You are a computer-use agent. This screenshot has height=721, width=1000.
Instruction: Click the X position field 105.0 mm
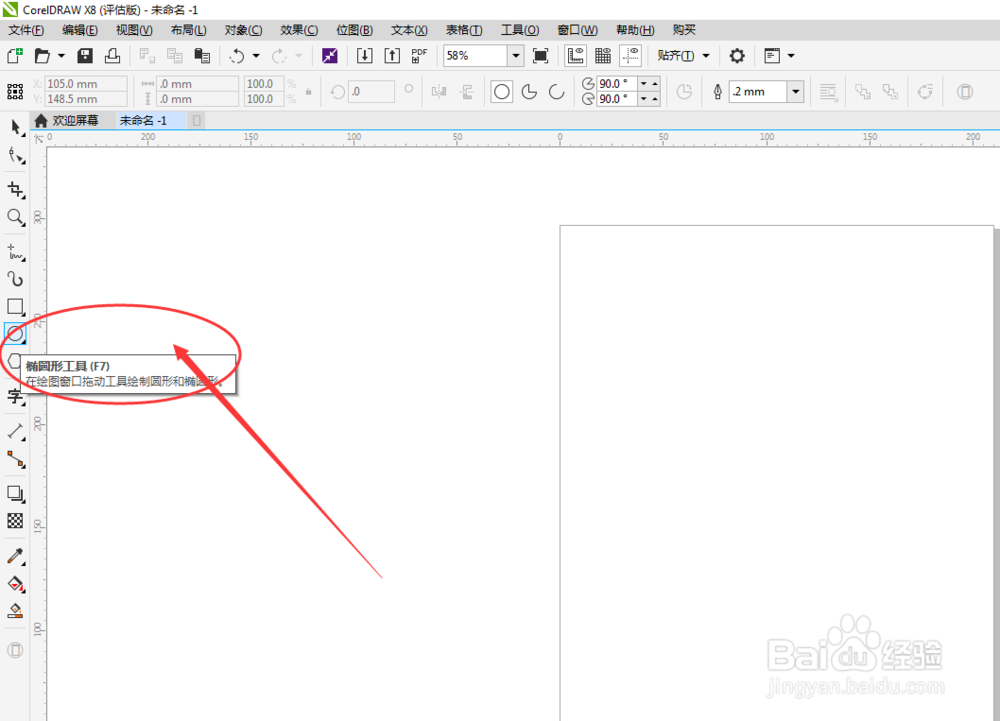pyautogui.click(x=85, y=84)
